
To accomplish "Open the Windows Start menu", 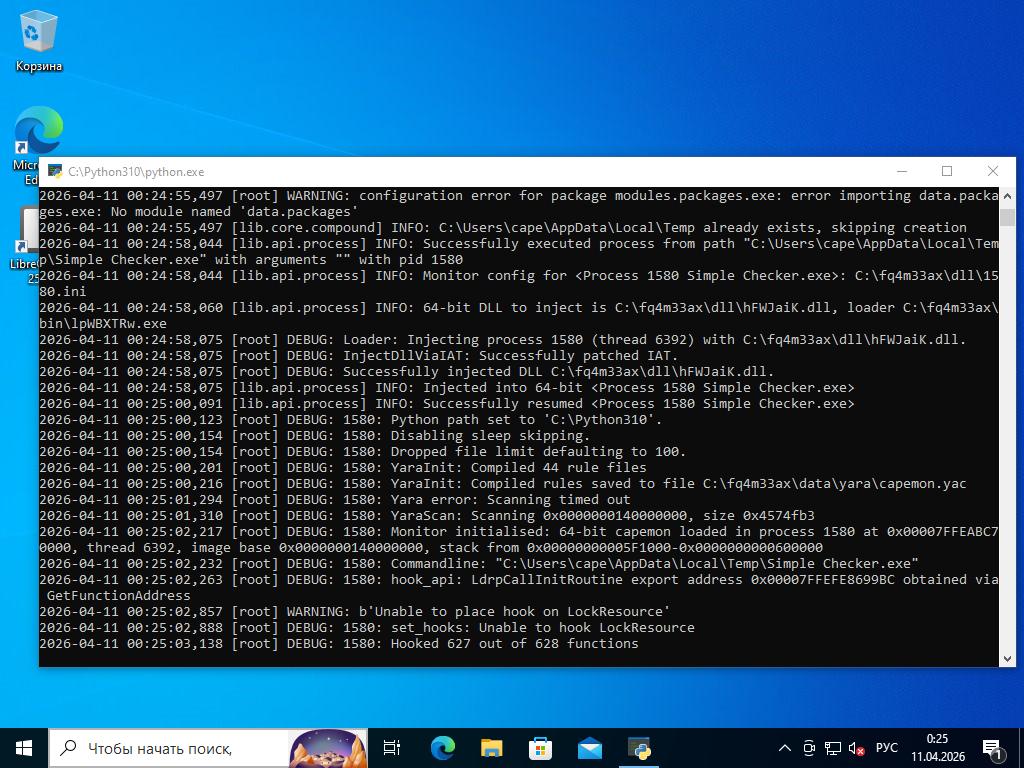I will tap(24, 747).
